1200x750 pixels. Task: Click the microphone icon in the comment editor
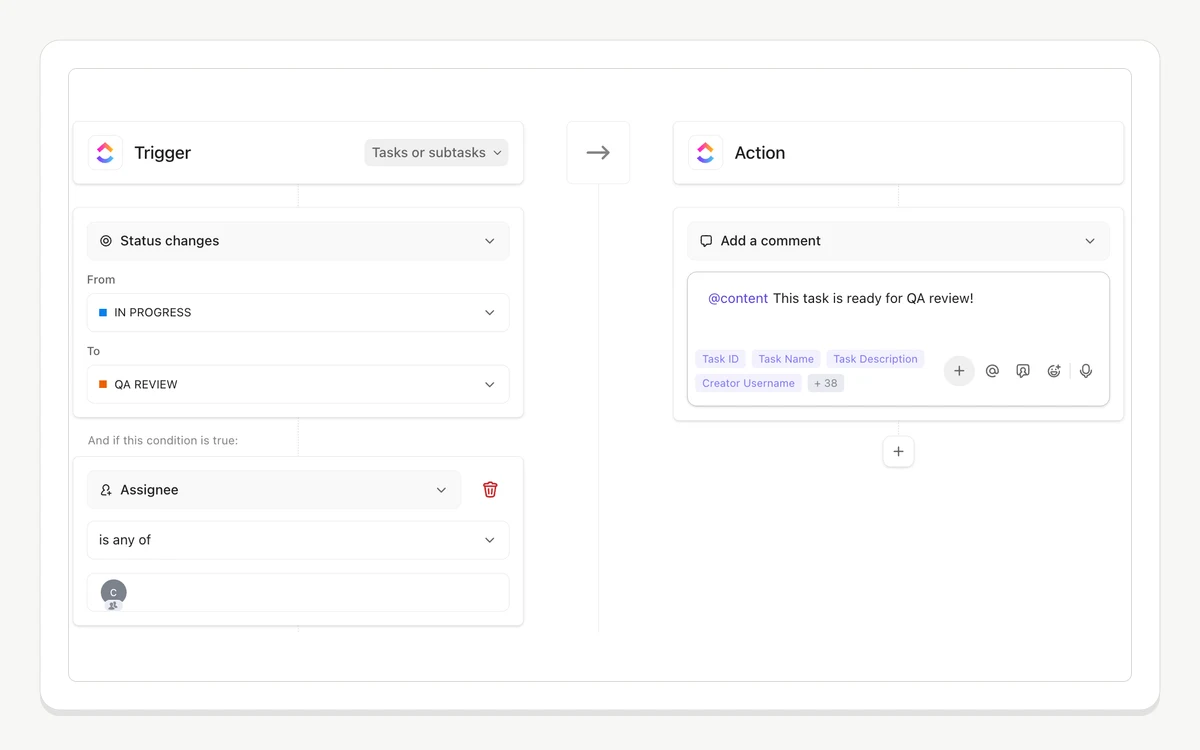(1086, 371)
